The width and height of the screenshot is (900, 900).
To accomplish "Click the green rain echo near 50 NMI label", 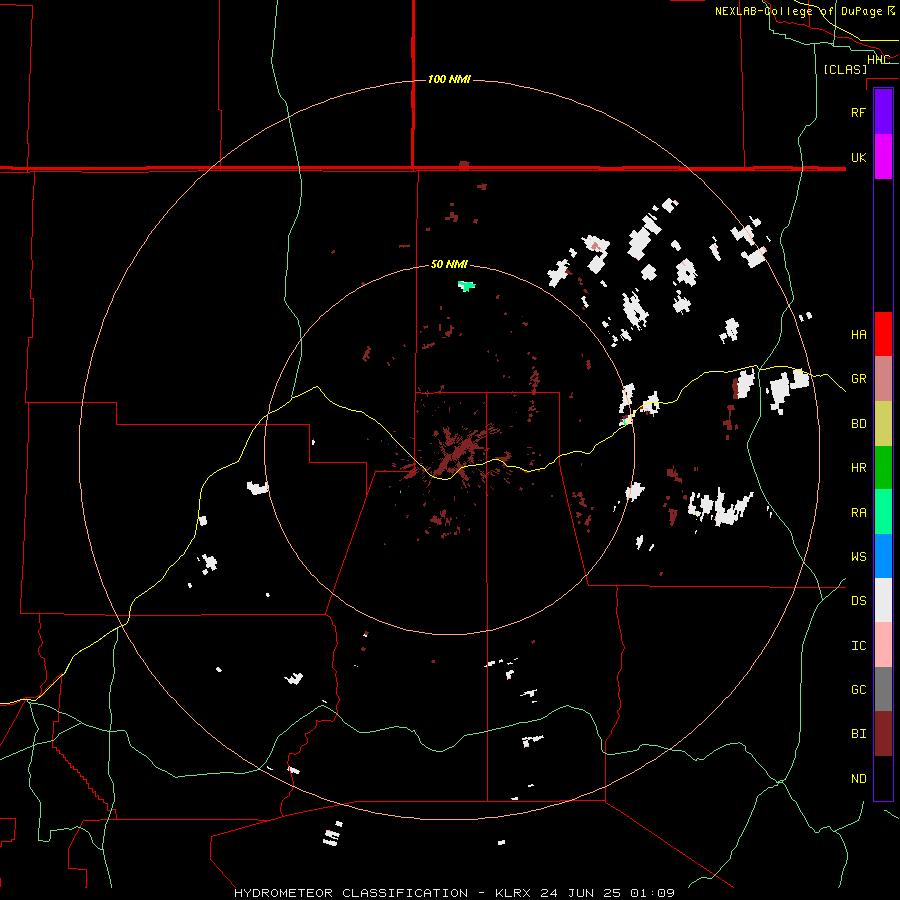I will click(x=465, y=285).
